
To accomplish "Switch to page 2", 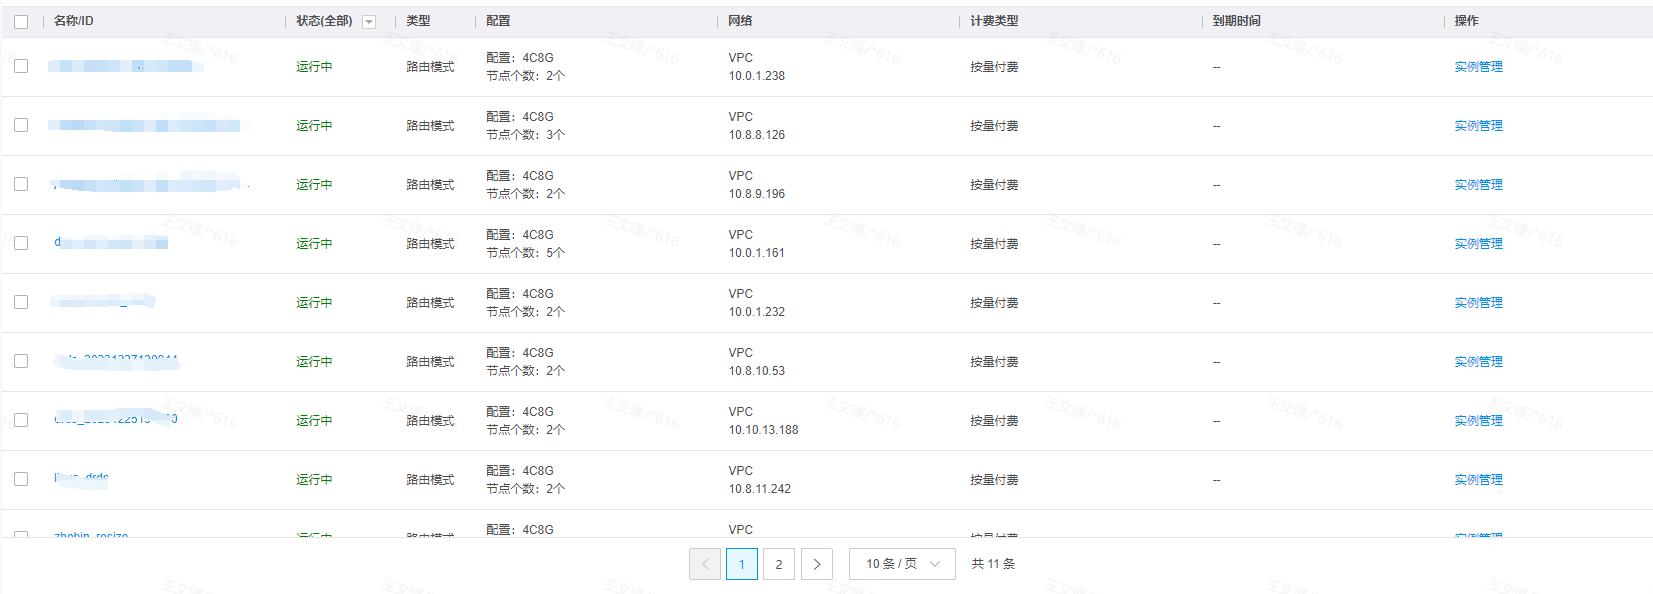I will point(779,564).
